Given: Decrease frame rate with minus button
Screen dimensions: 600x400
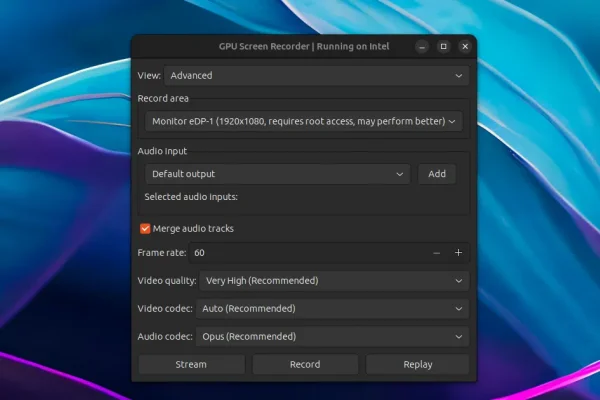Looking at the screenshot, I should click(436, 253).
